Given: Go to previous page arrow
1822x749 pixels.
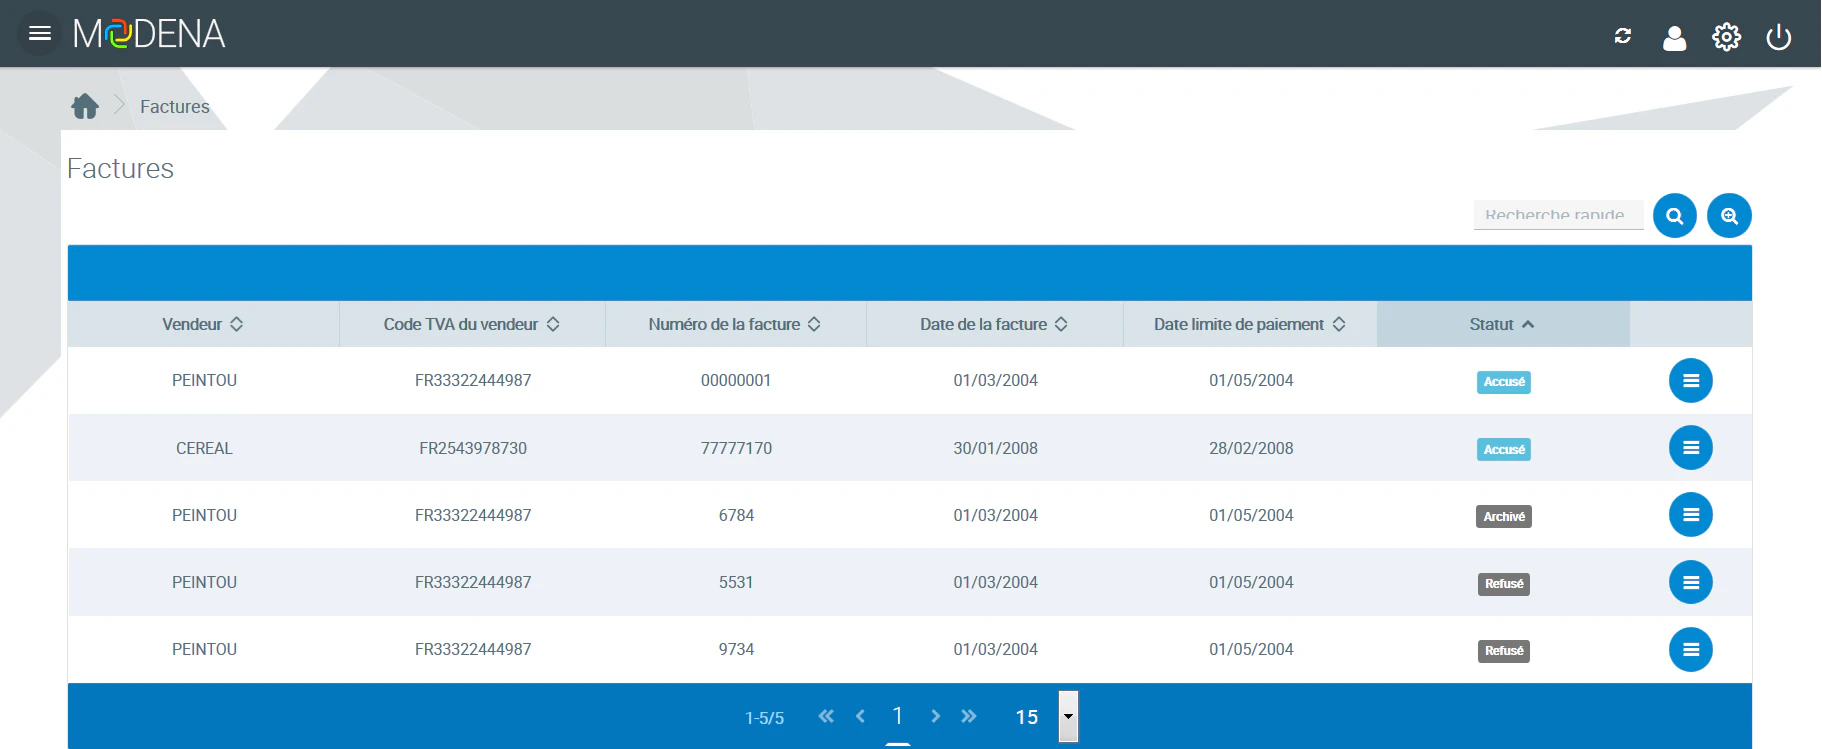Looking at the screenshot, I should coord(860,716).
